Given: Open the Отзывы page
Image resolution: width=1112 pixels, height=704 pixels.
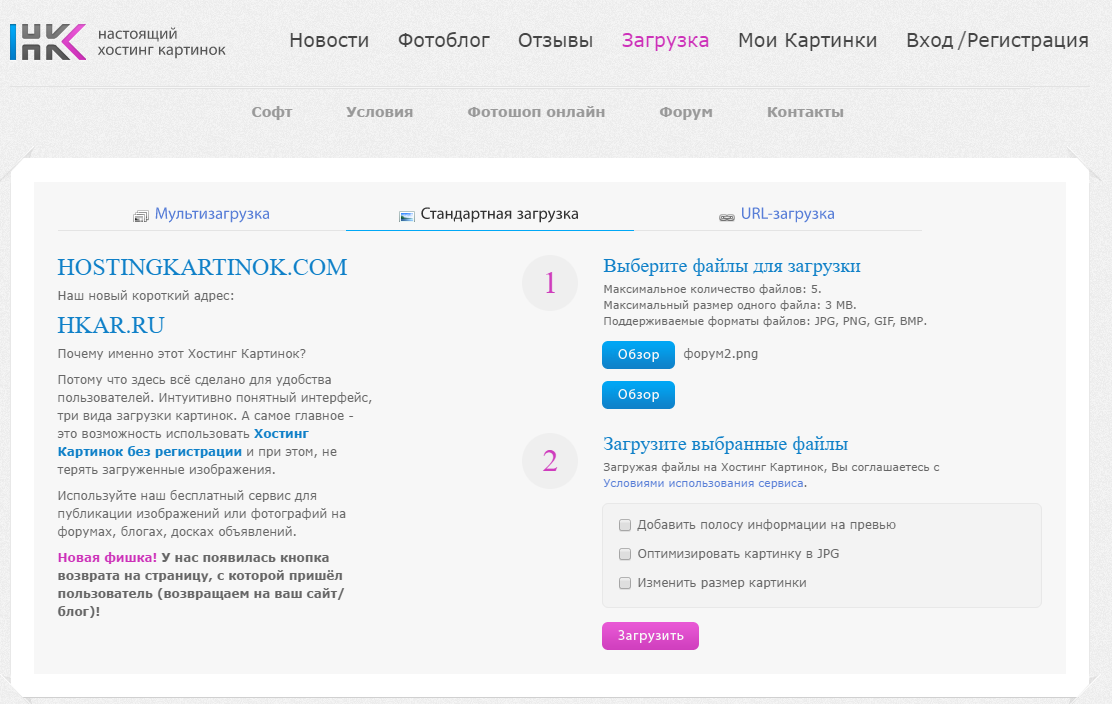Looking at the screenshot, I should 555,40.
